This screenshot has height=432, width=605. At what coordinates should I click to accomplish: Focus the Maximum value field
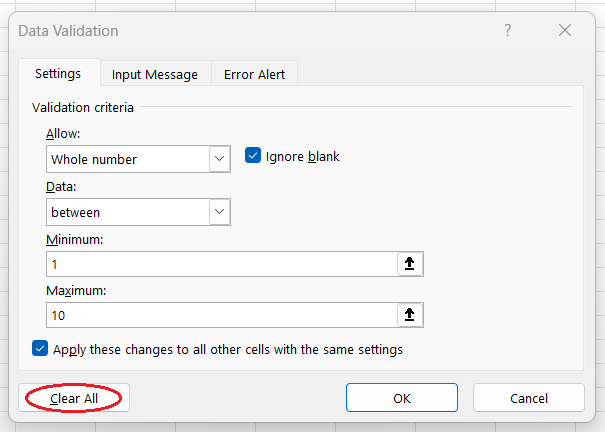[x=220, y=315]
